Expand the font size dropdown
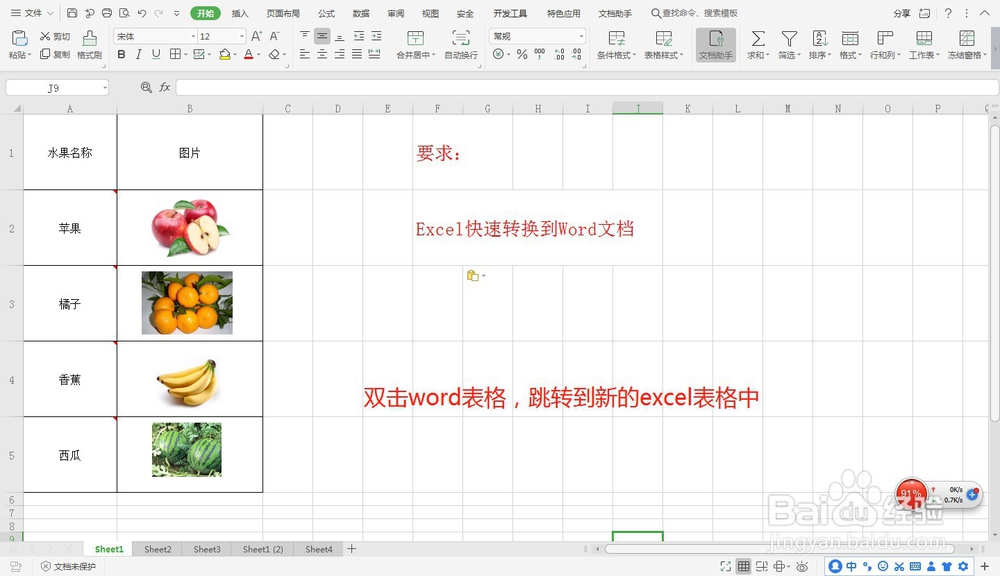The height and width of the screenshot is (576, 1000). point(243,37)
